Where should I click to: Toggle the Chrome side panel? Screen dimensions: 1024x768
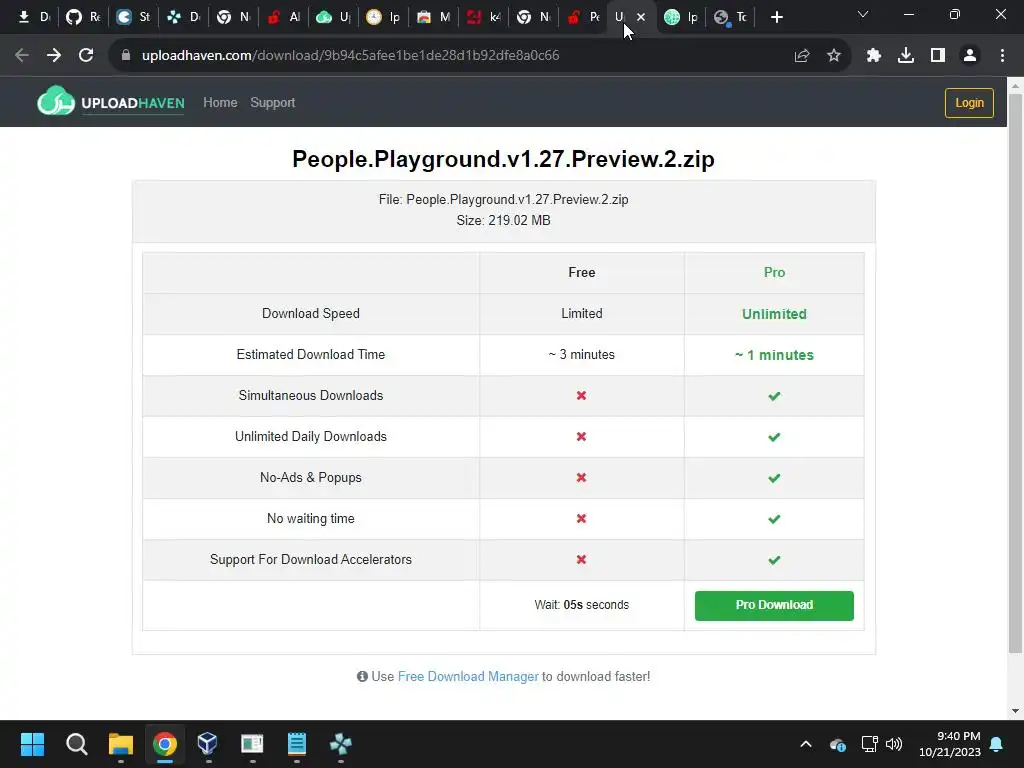click(938, 56)
